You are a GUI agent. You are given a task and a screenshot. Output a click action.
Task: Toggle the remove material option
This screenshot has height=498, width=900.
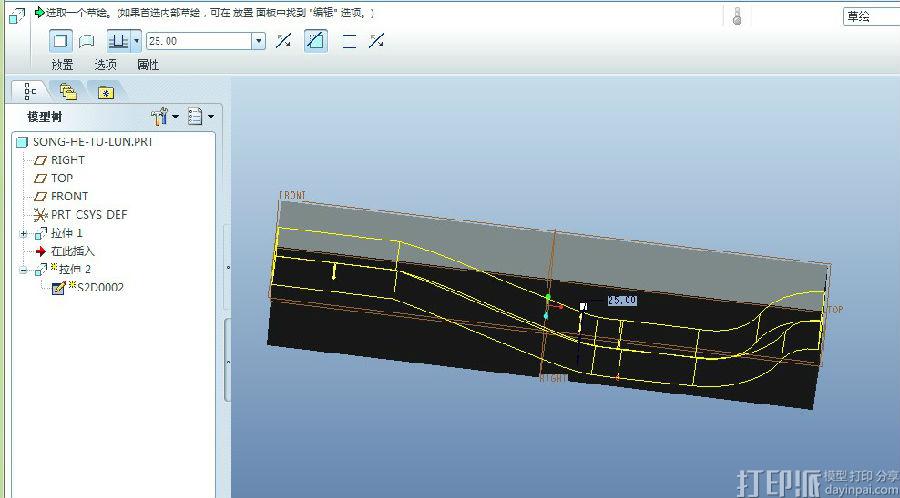click(x=316, y=41)
